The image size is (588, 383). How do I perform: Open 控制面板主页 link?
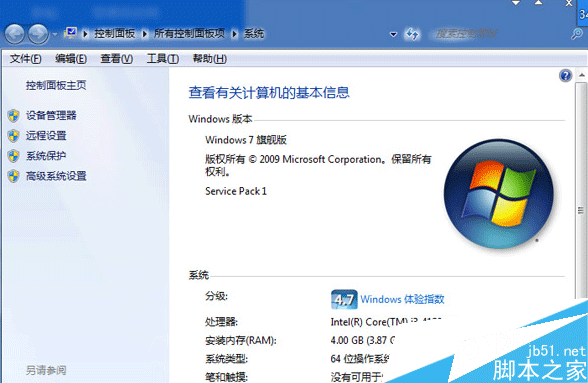tap(56, 86)
